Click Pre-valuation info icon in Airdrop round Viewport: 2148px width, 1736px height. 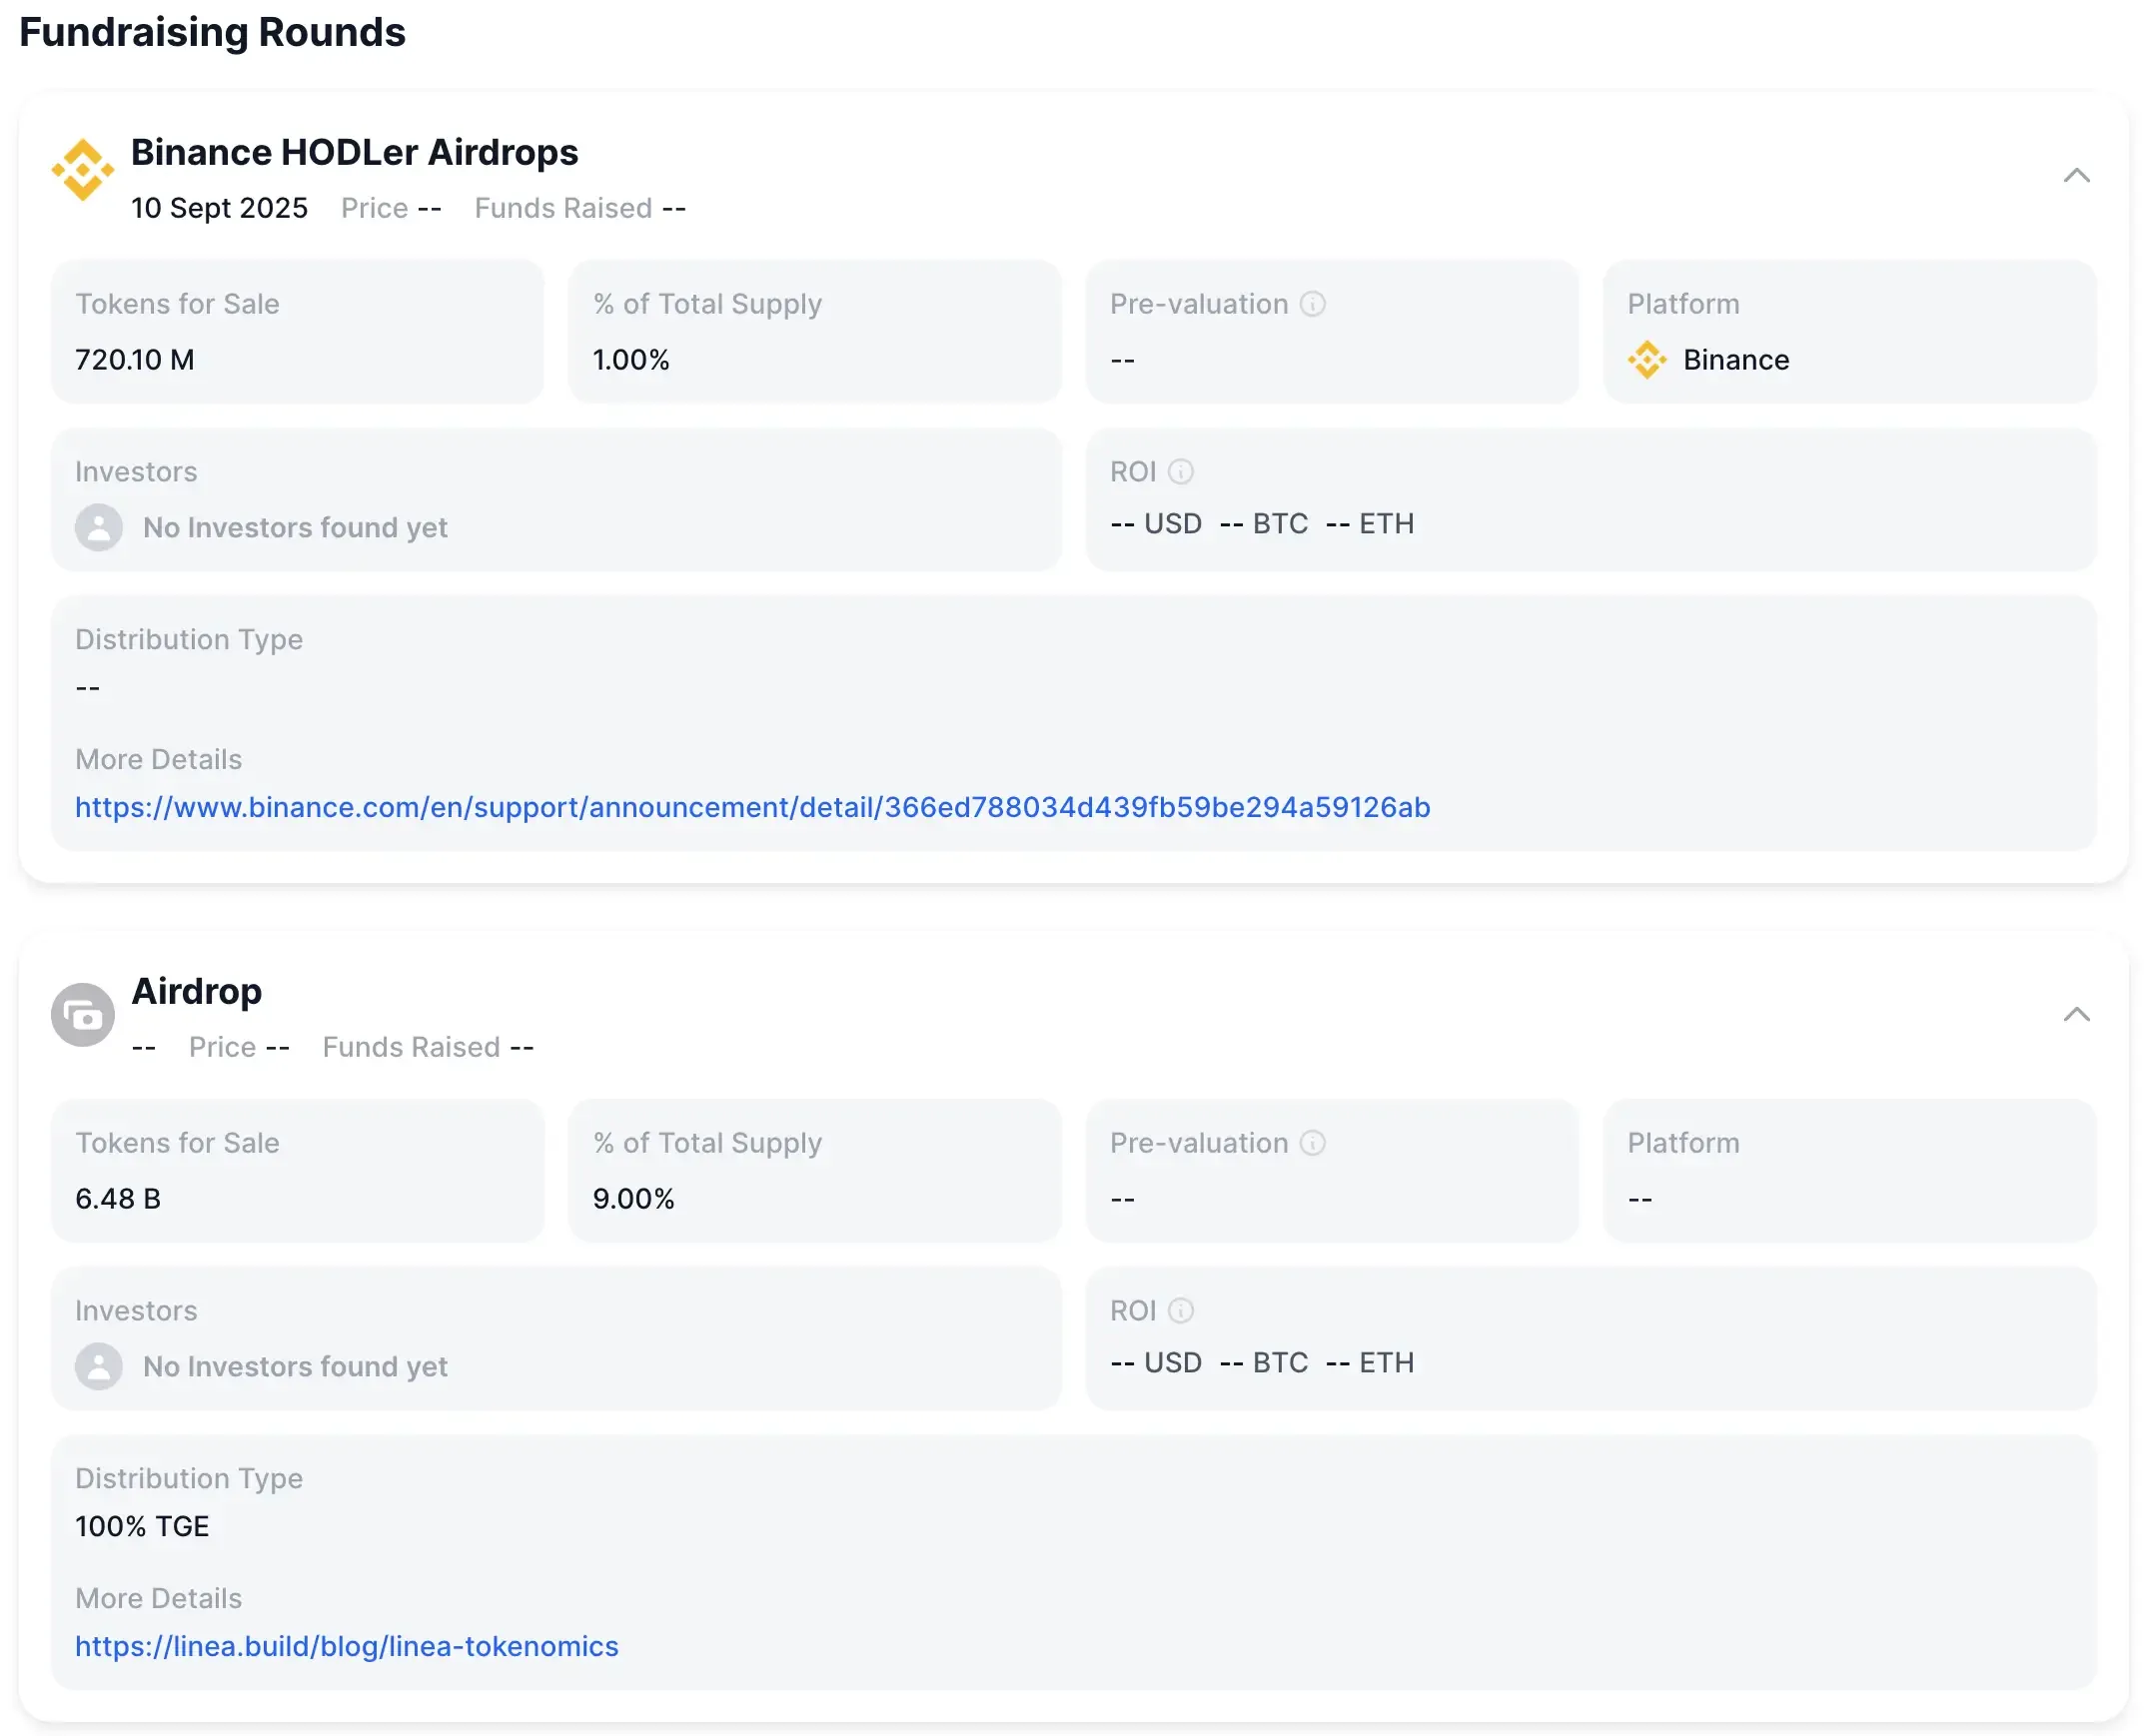tap(1312, 1143)
